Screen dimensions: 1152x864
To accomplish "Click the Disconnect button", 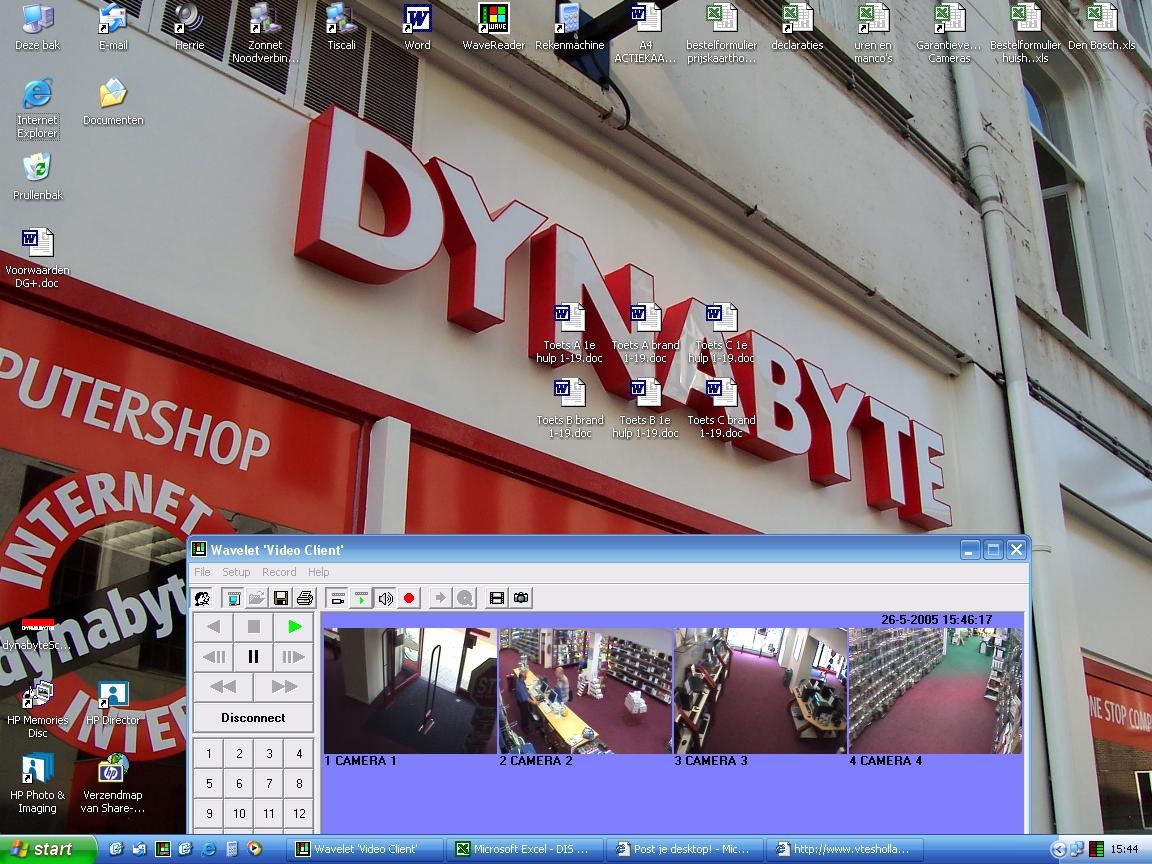I will coord(253,718).
